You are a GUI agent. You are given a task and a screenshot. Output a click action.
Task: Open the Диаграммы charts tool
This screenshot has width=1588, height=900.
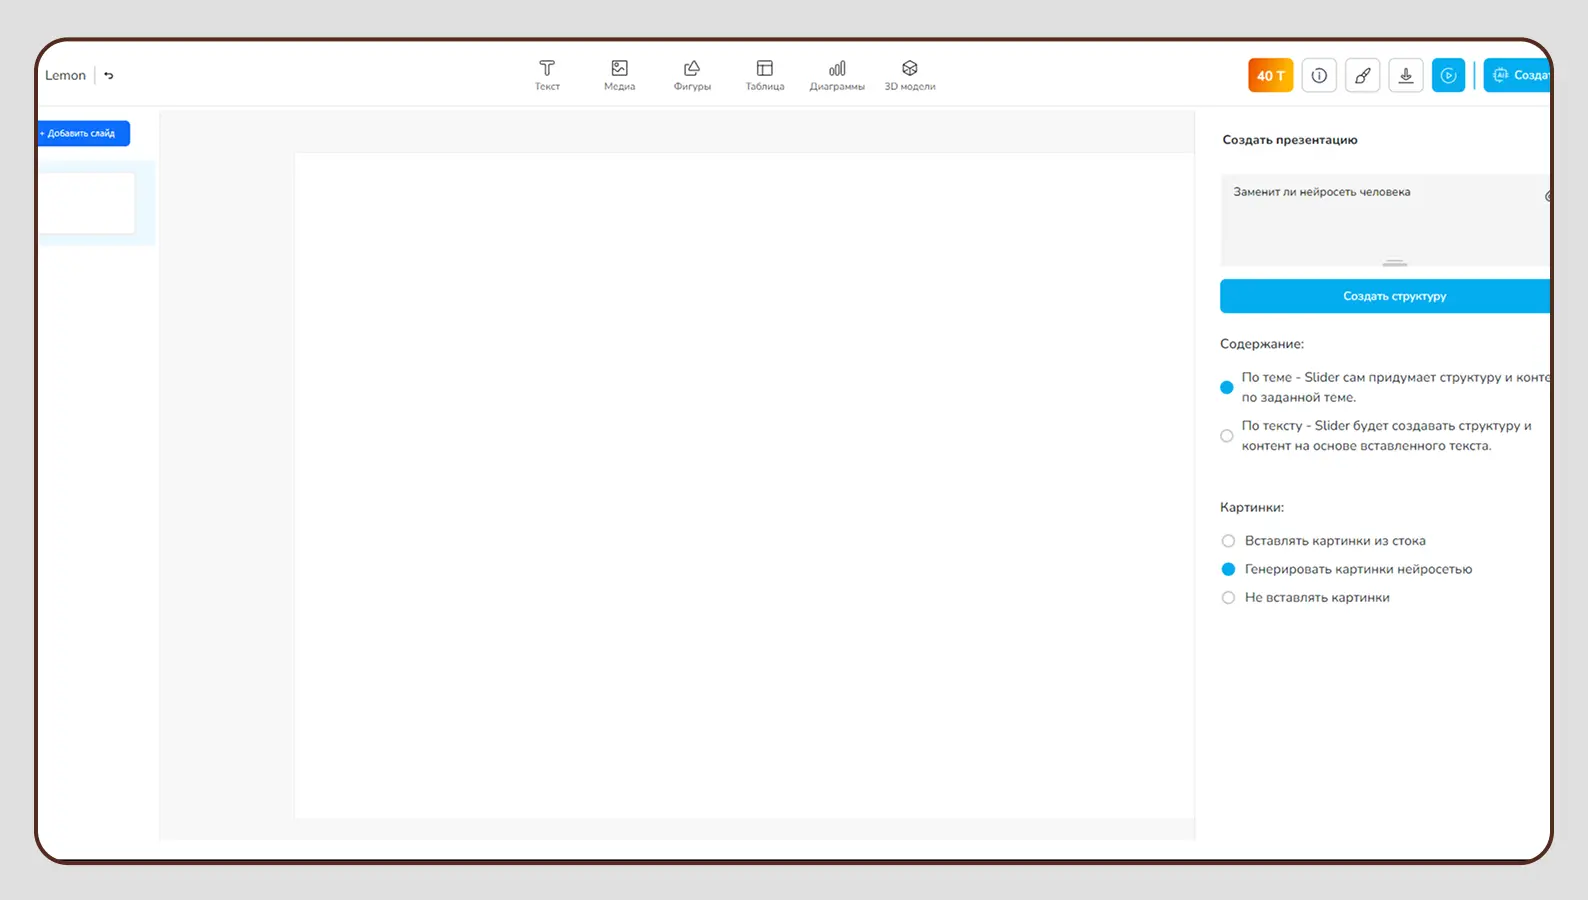pos(837,75)
